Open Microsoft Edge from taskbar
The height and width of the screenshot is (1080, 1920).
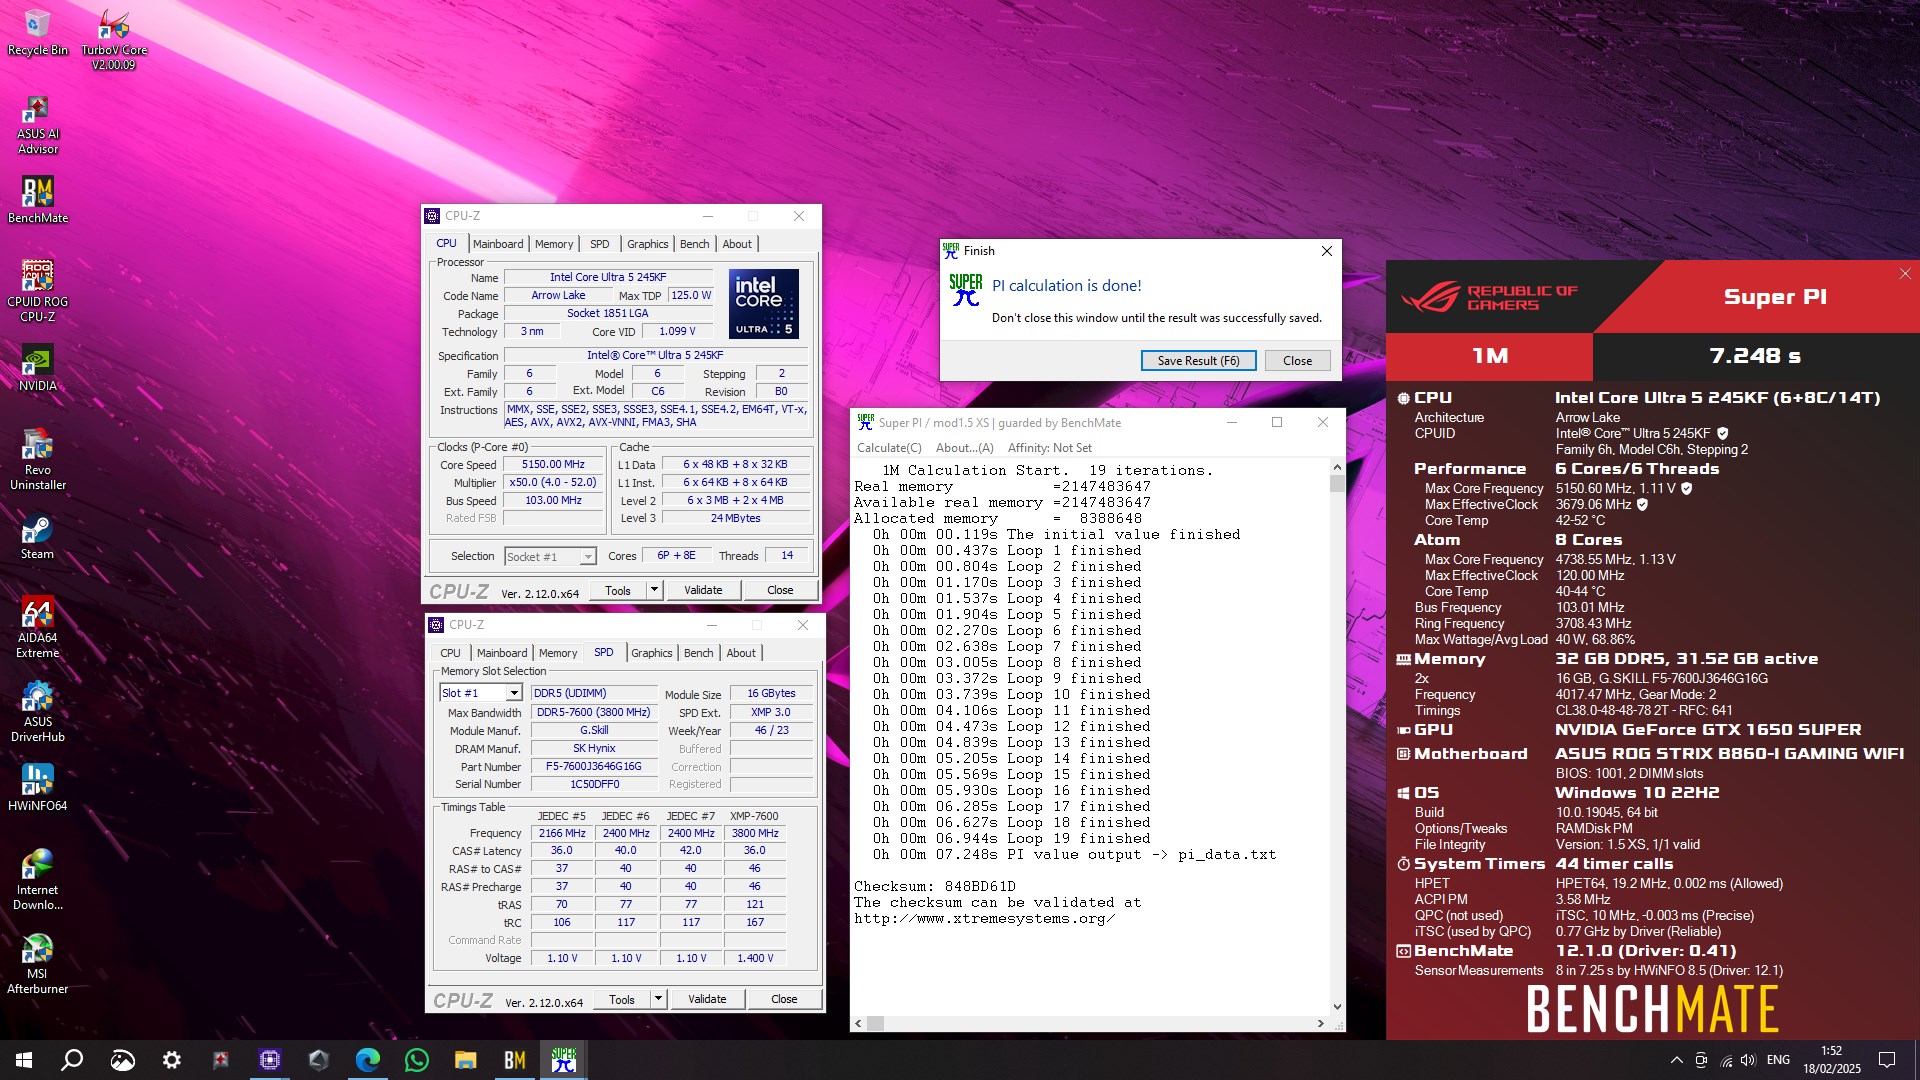[x=368, y=1060]
